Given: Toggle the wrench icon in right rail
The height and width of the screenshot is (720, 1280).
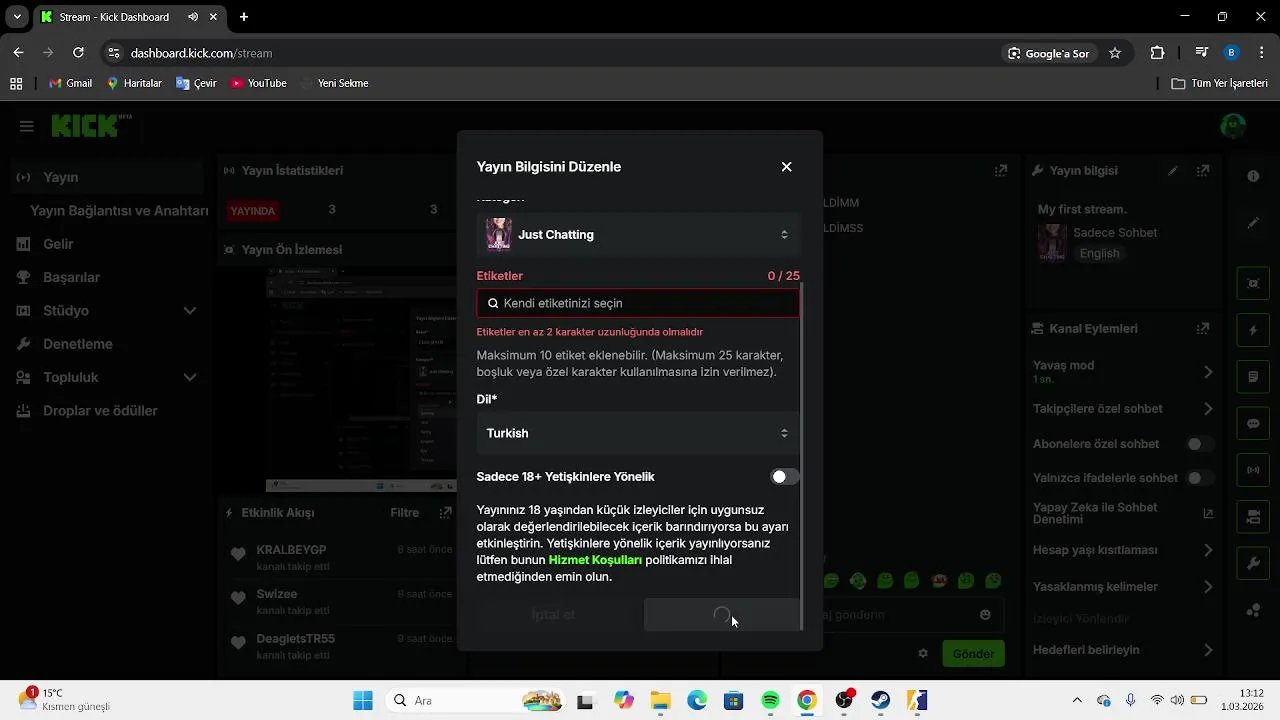Looking at the screenshot, I should (1253, 564).
